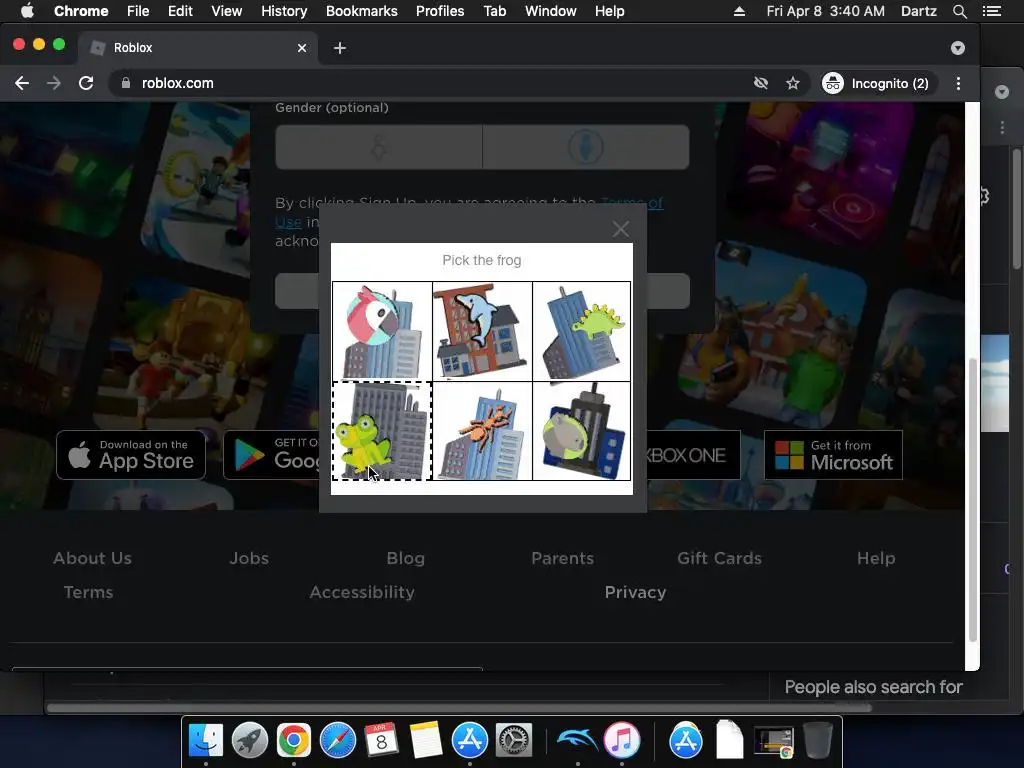Reload the Roblox page
Image resolution: width=1024 pixels, height=768 pixels.
[x=86, y=83]
